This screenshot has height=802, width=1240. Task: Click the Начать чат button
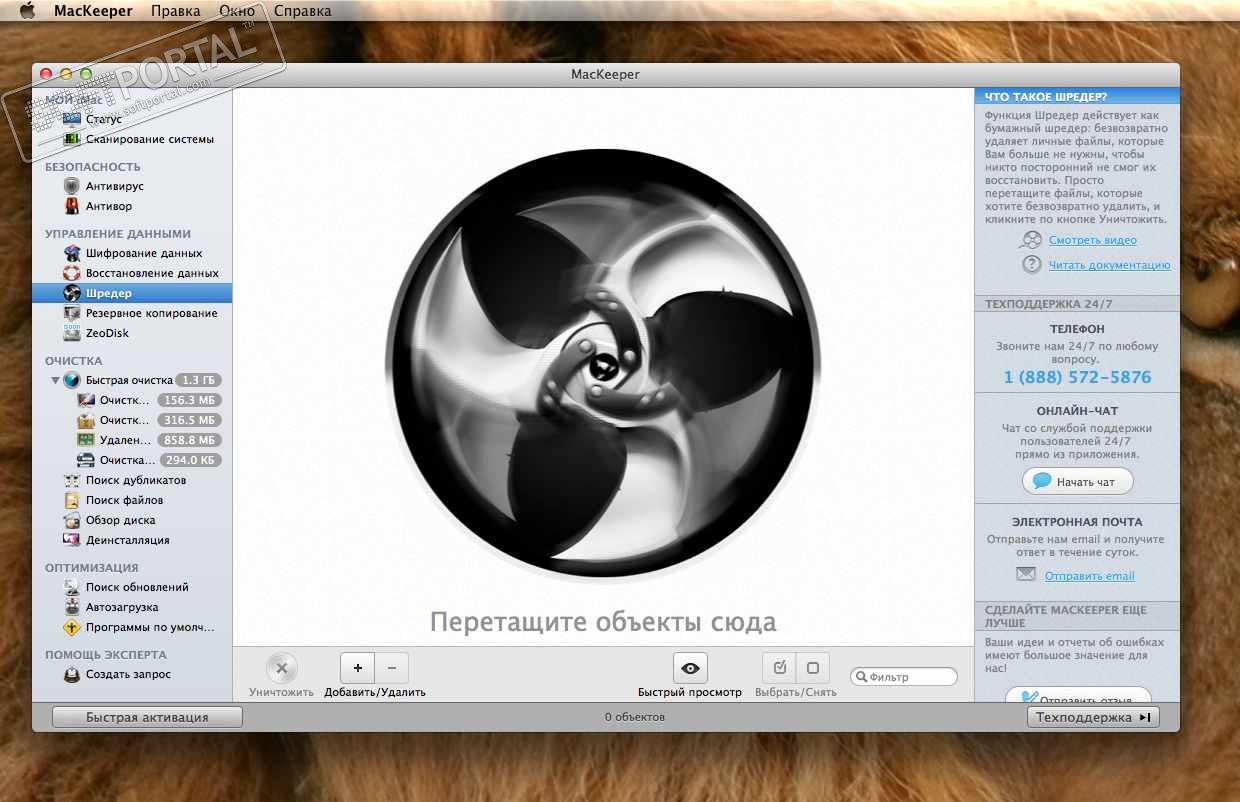[1078, 482]
